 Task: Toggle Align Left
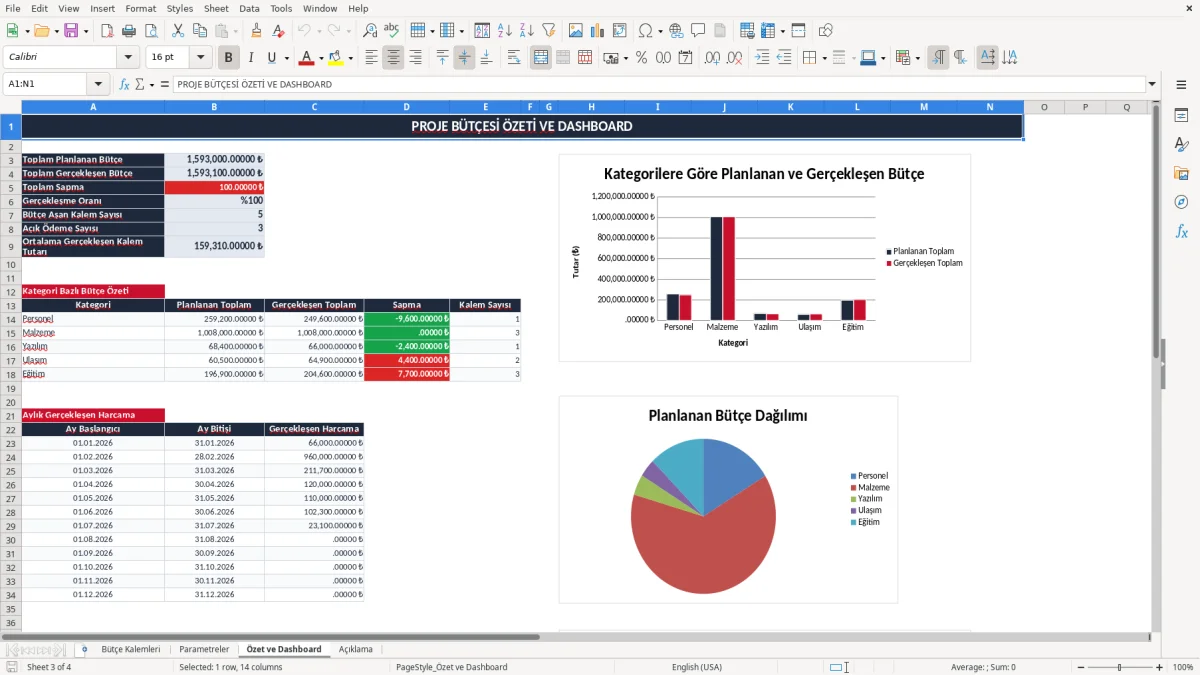click(372, 58)
